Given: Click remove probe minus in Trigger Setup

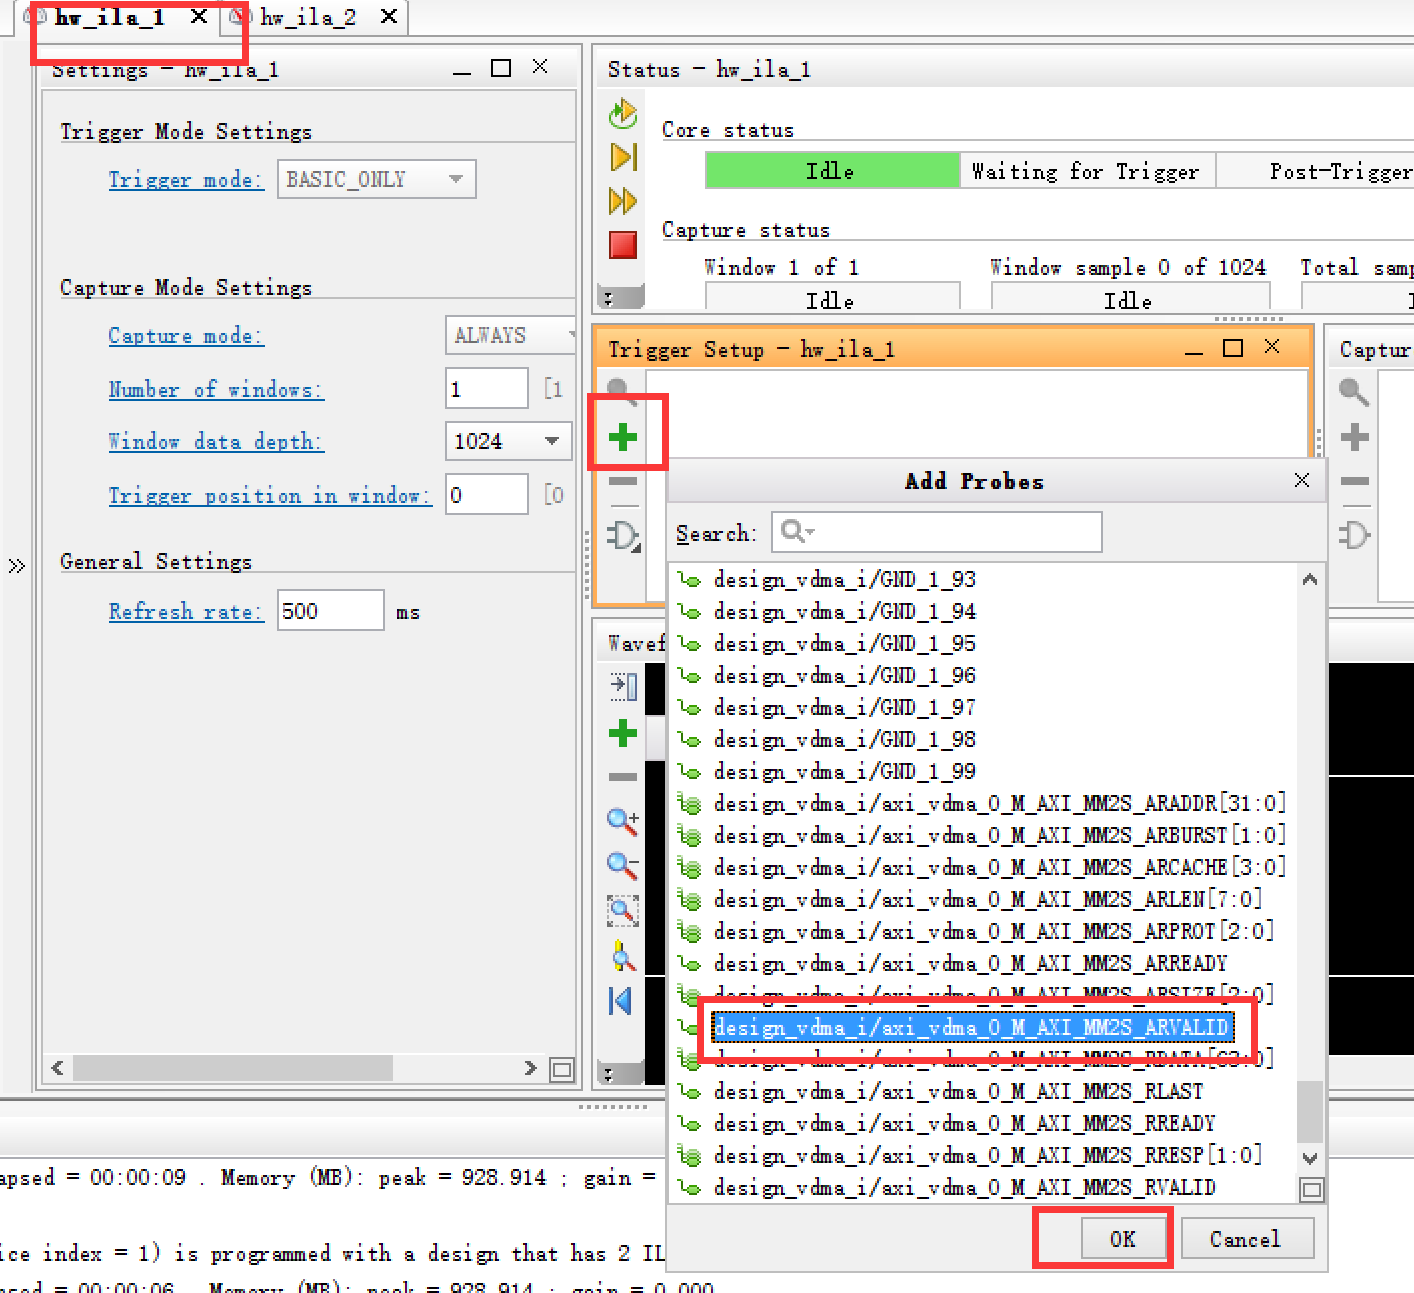Looking at the screenshot, I should point(623,481).
